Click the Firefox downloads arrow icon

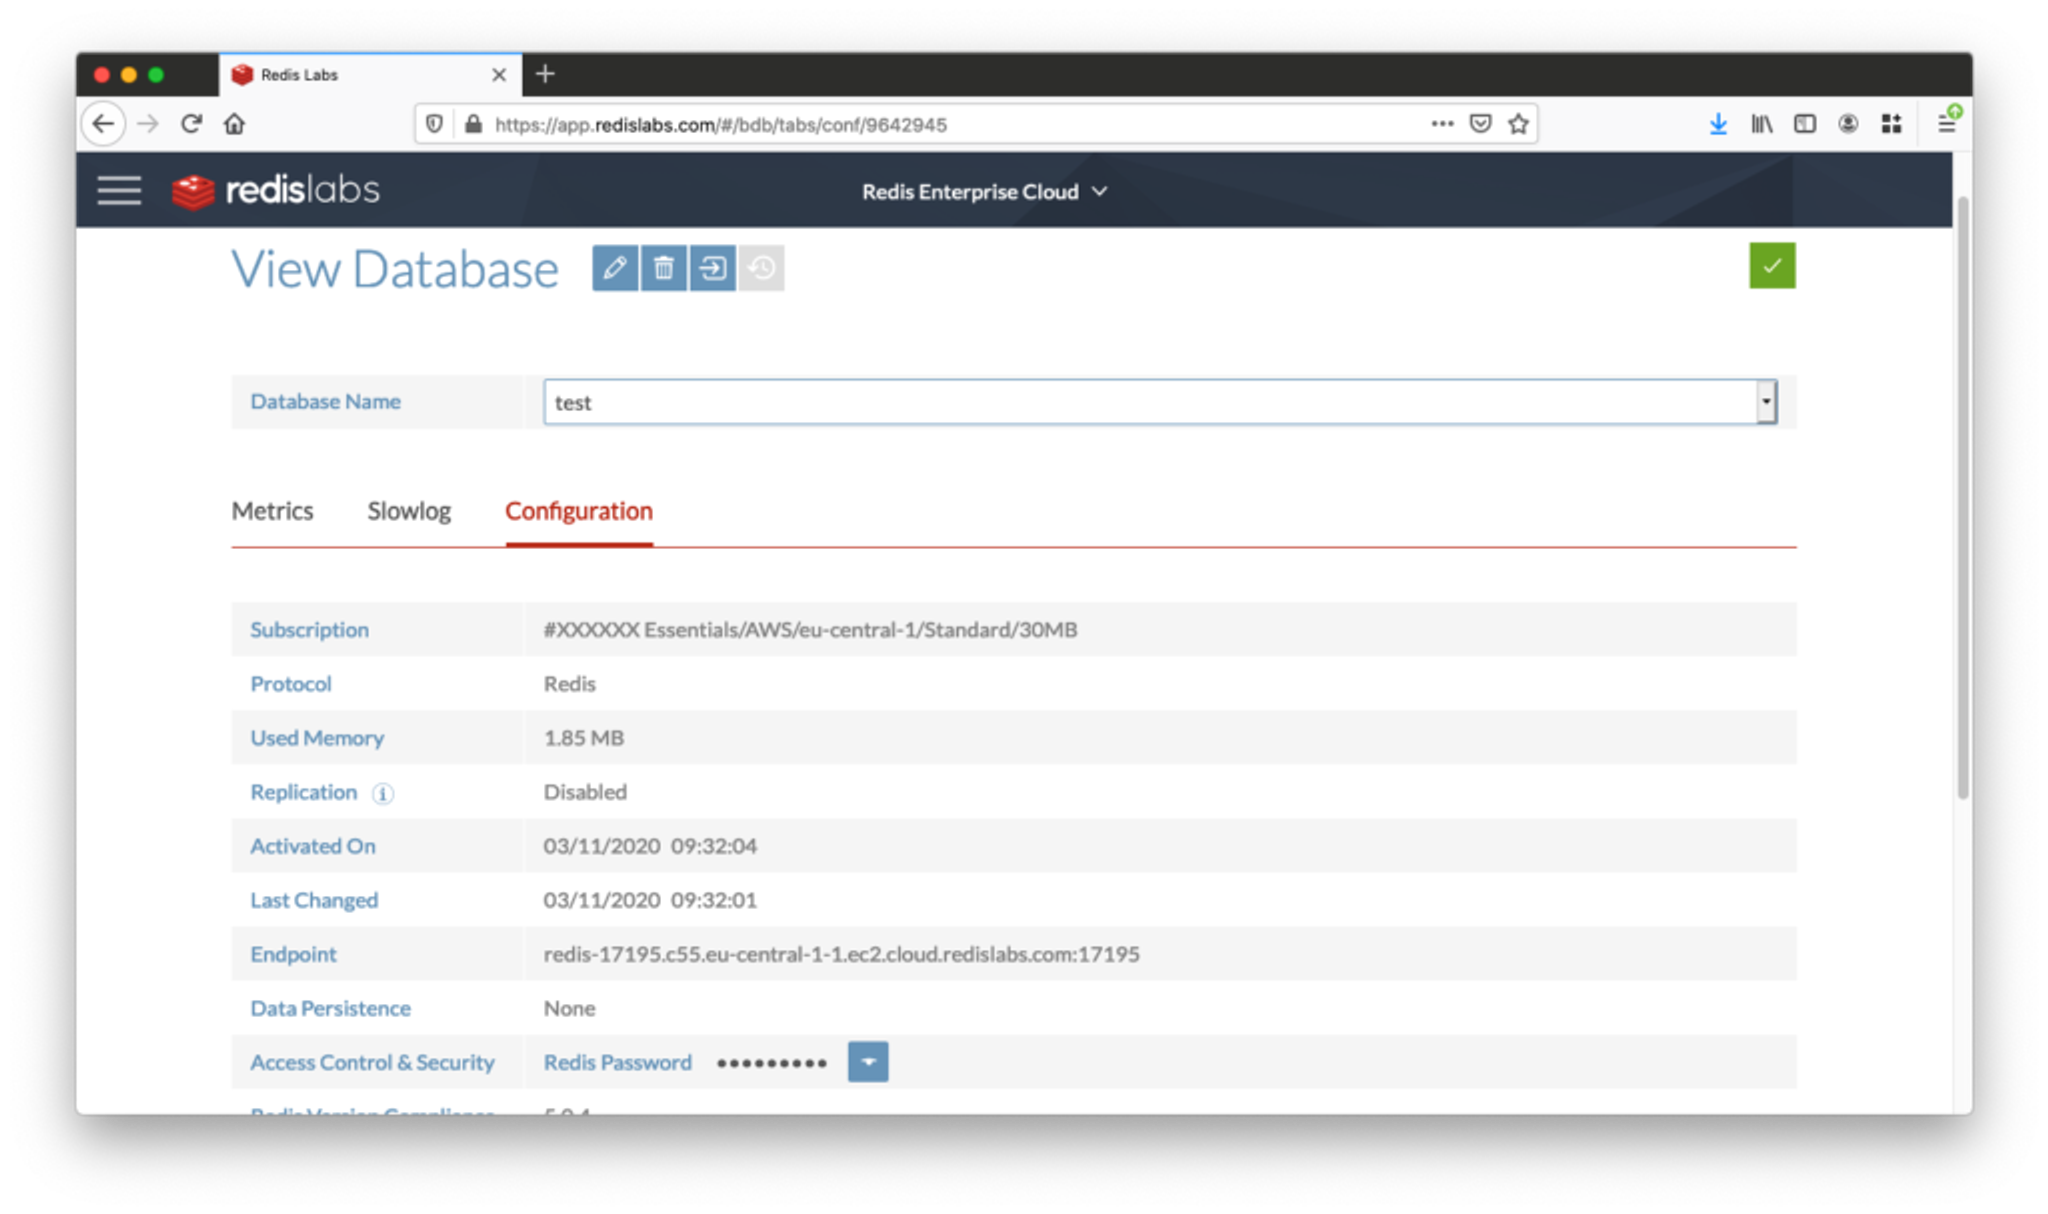[1718, 124]
